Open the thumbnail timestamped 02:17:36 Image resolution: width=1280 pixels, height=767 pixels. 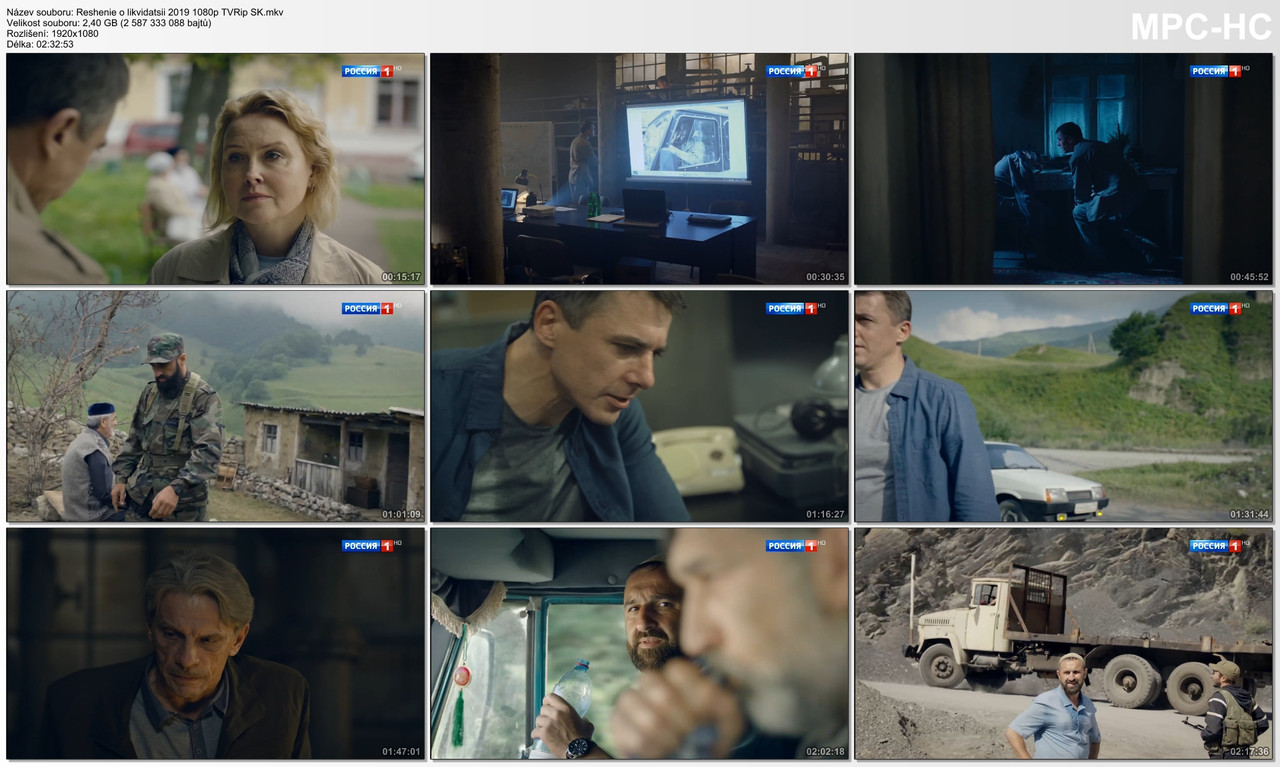1063,643
